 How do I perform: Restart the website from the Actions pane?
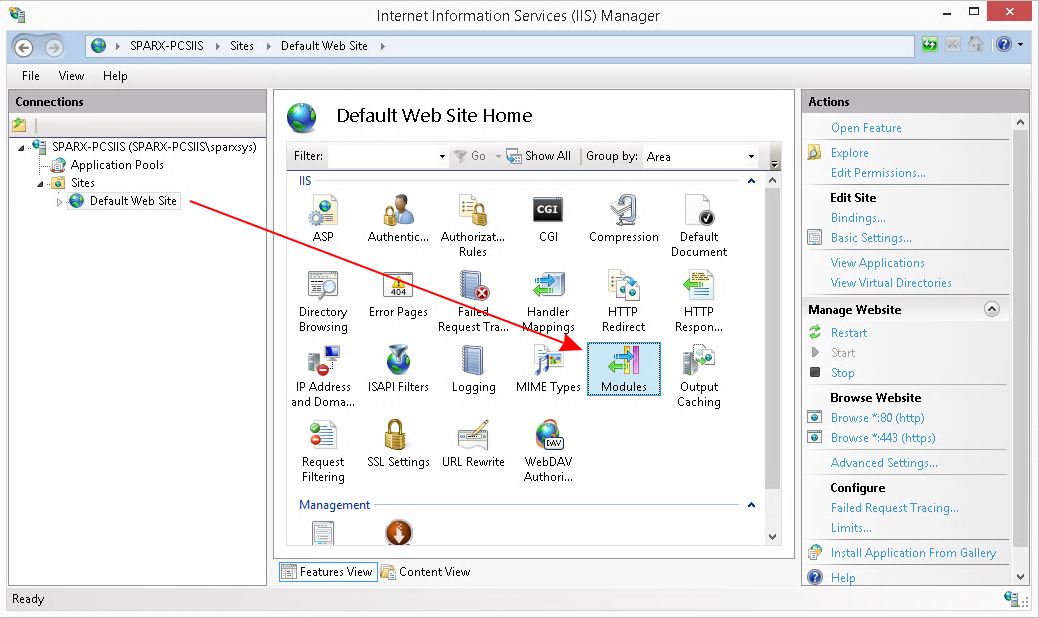pos(849,333)
